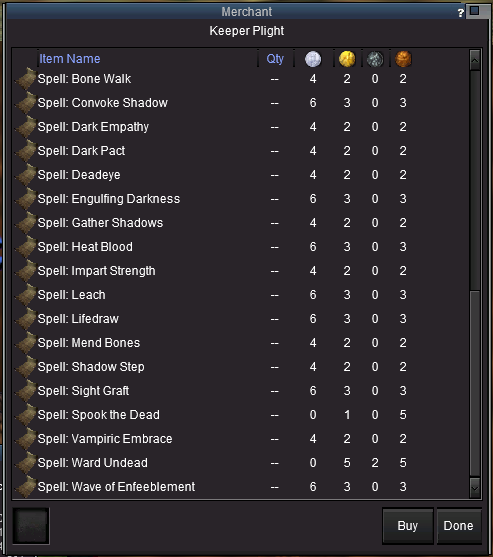Select the Heat Blood scroll icon
This screenshot has width=493, height=557.
[26, 247]
